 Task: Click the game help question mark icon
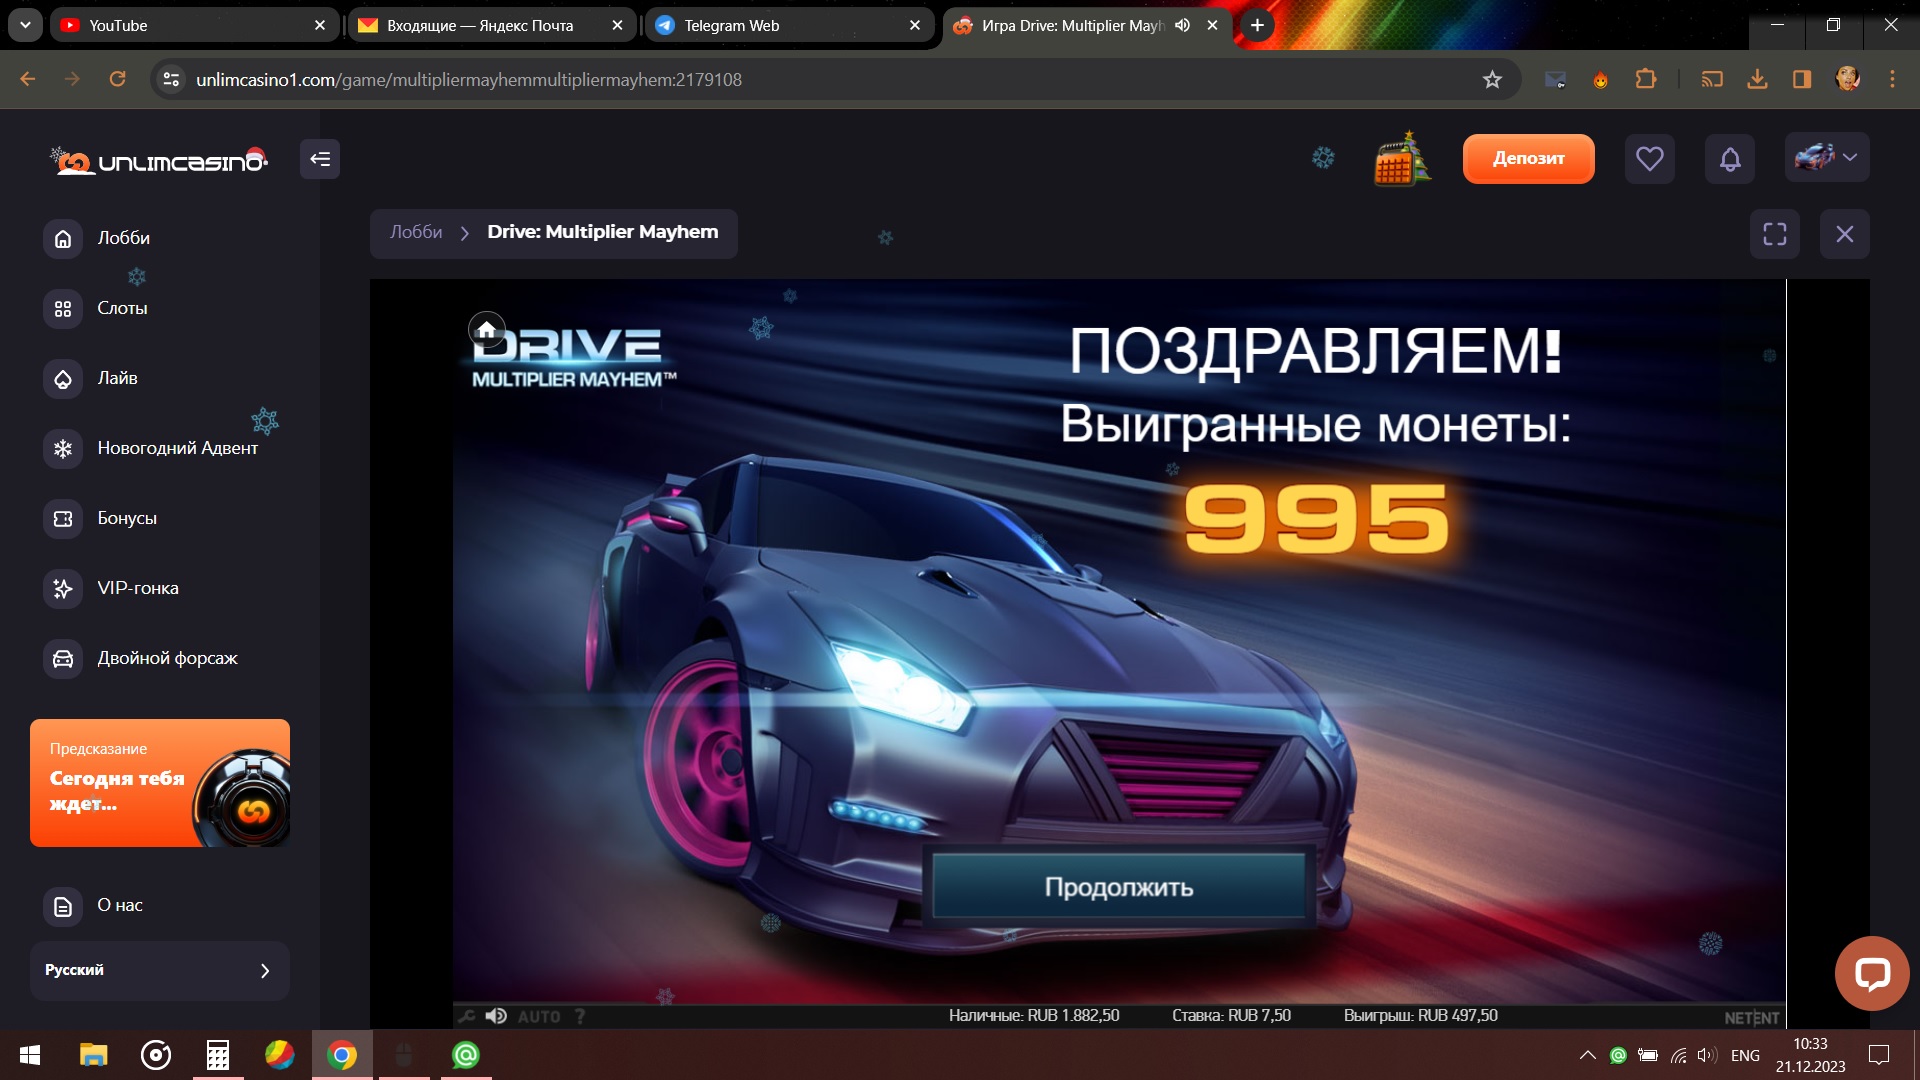coord(580,1016)
